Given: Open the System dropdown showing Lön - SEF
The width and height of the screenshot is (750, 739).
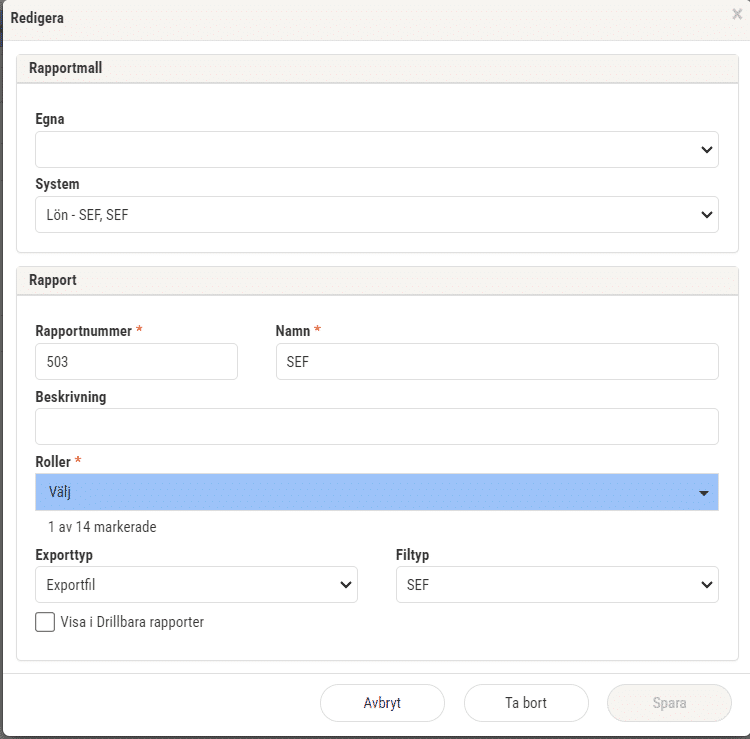Looking at the screenshot, I should [376, 214].
